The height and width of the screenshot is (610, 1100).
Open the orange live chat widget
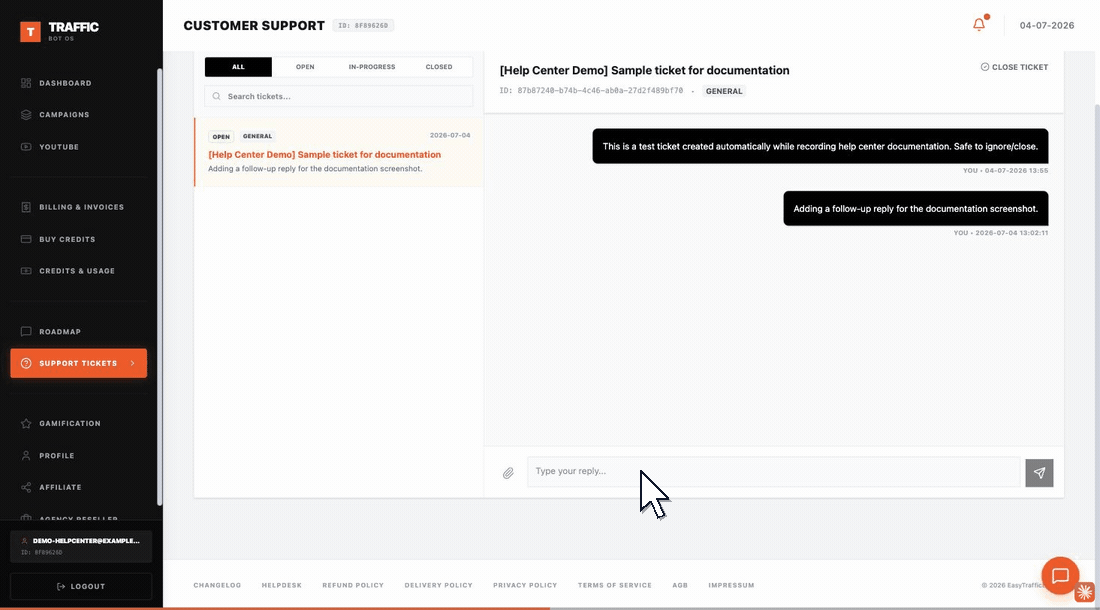1060,576
